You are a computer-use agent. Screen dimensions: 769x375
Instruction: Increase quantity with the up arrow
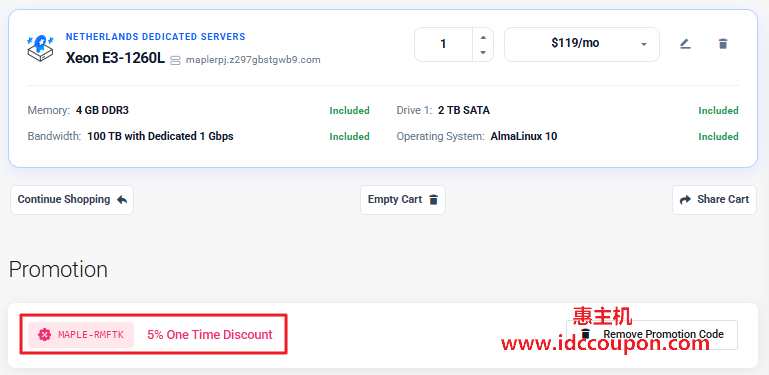tap(483, 37)
